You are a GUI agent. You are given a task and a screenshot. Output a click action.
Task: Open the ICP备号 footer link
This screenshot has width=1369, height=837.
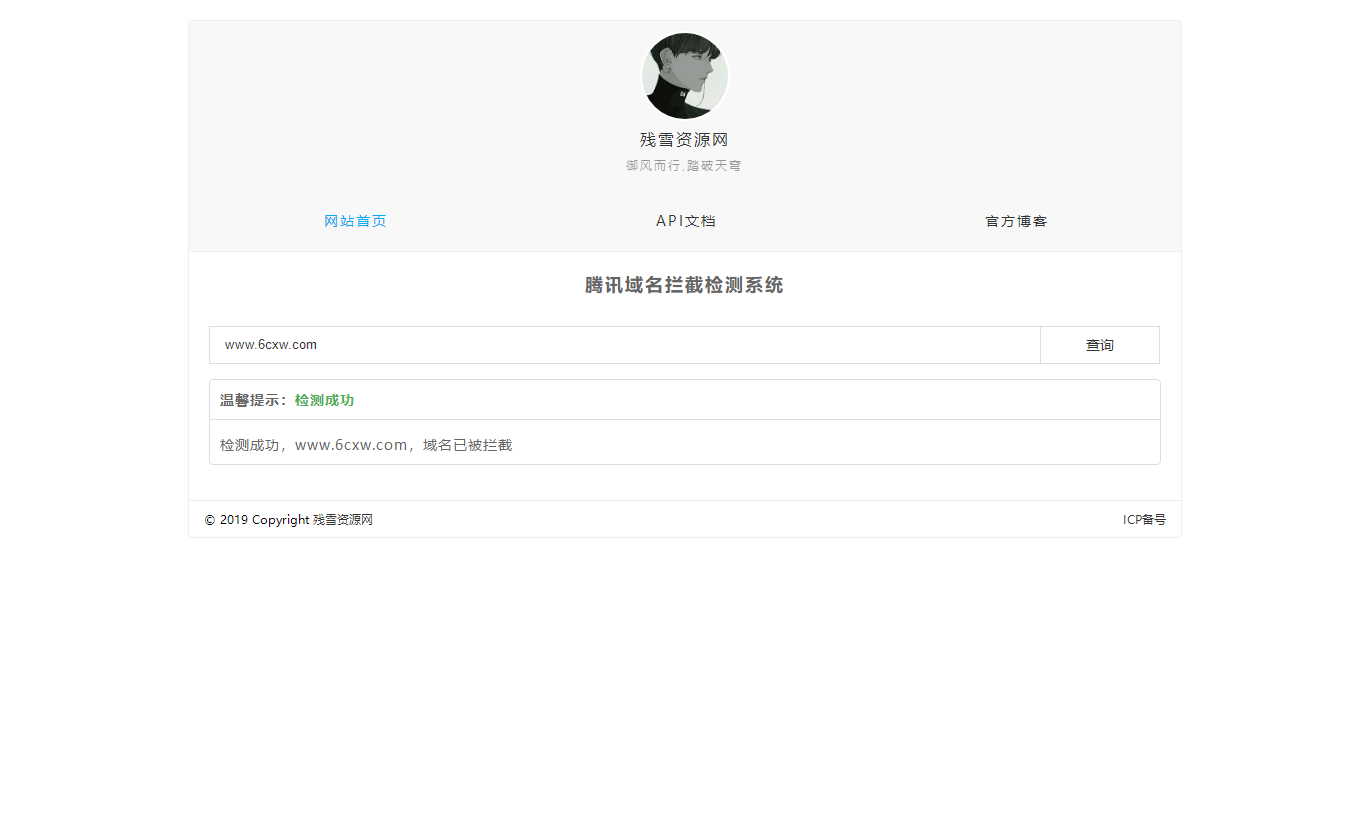(1144, 520)
